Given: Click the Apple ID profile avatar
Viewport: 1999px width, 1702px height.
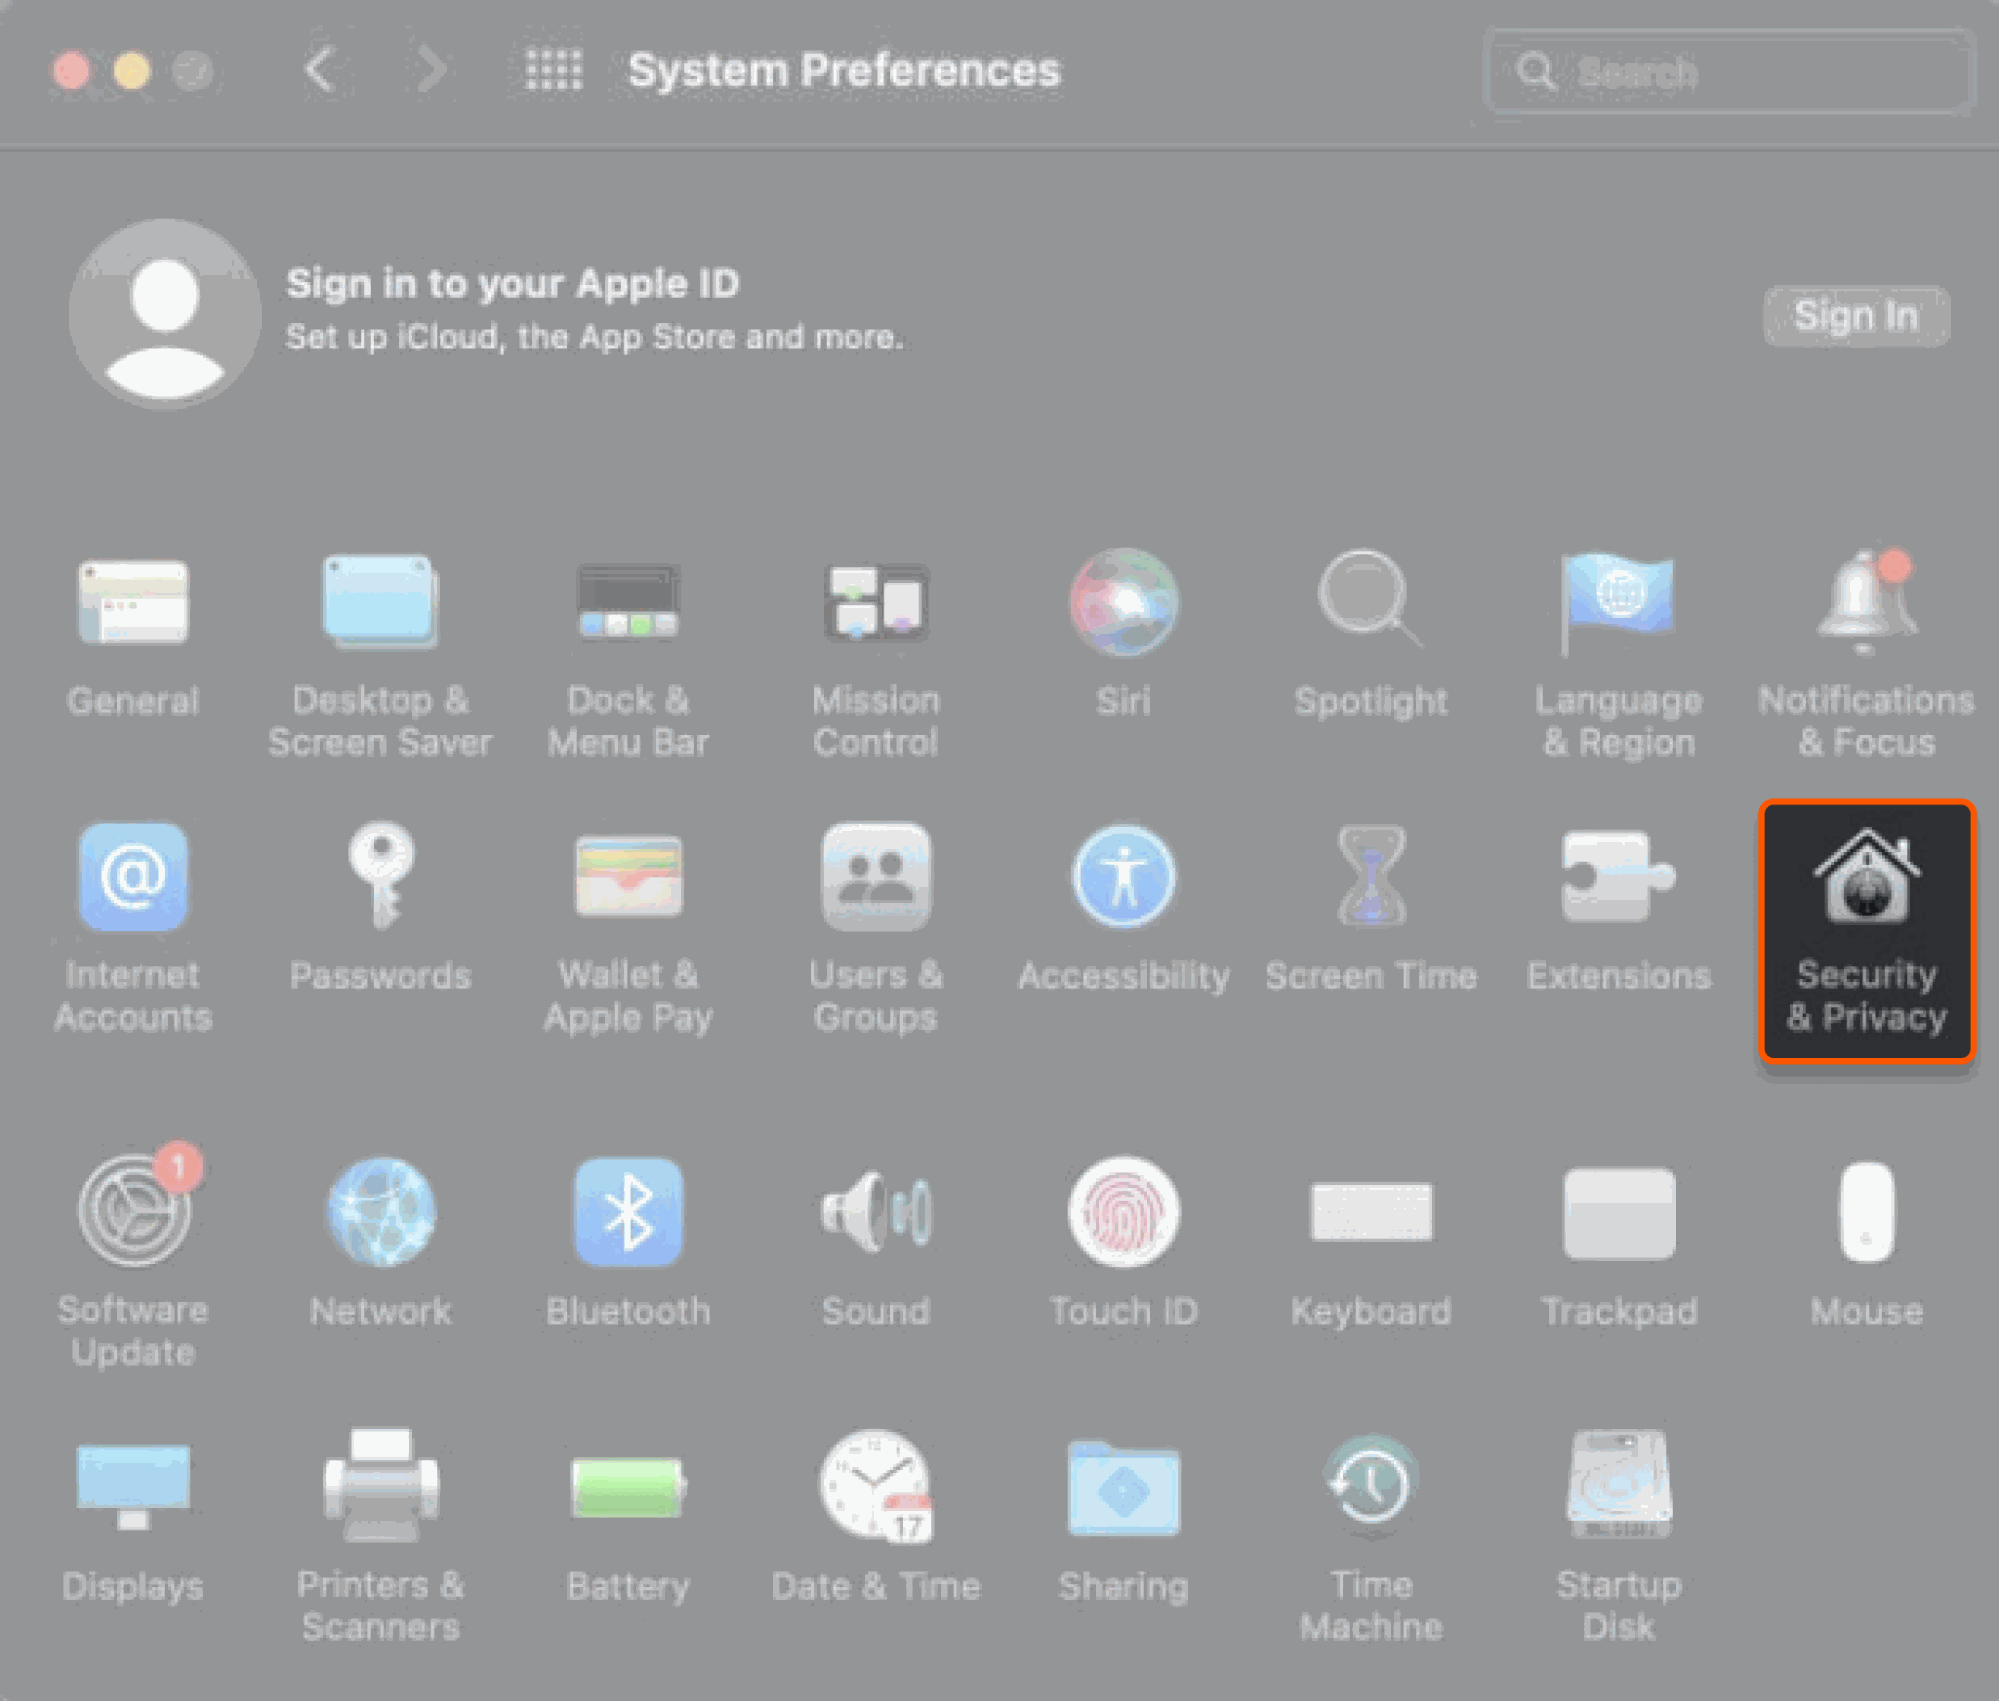Looking at the screenshot, I should (x=165, y=313).
